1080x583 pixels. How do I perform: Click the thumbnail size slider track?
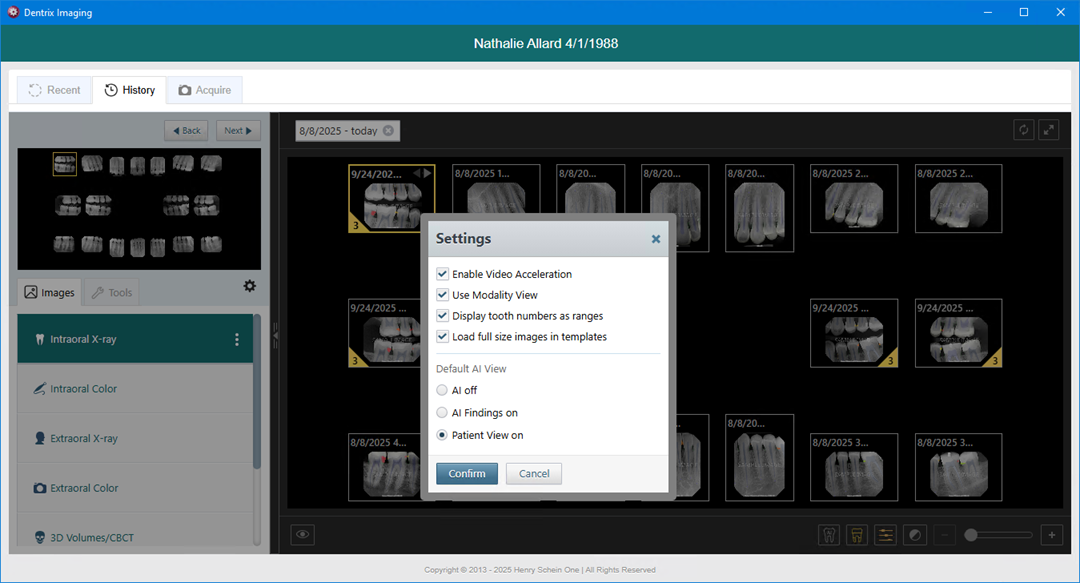[x=1003, y=535]
